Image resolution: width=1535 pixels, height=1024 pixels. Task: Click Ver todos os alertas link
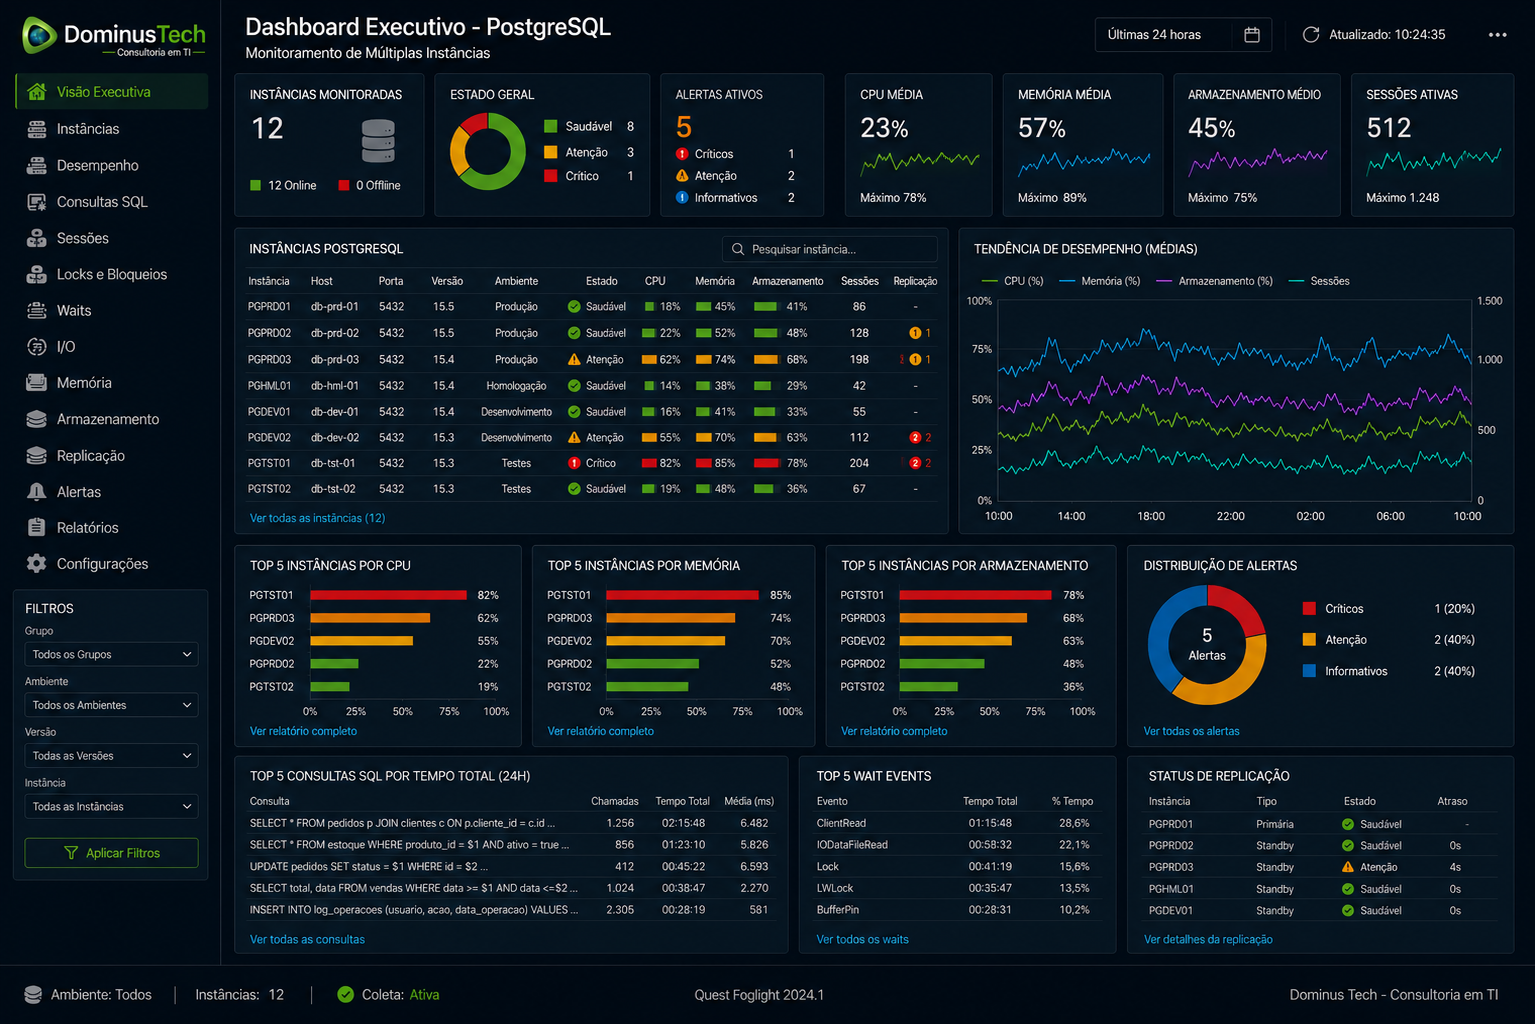[1191, 731]
